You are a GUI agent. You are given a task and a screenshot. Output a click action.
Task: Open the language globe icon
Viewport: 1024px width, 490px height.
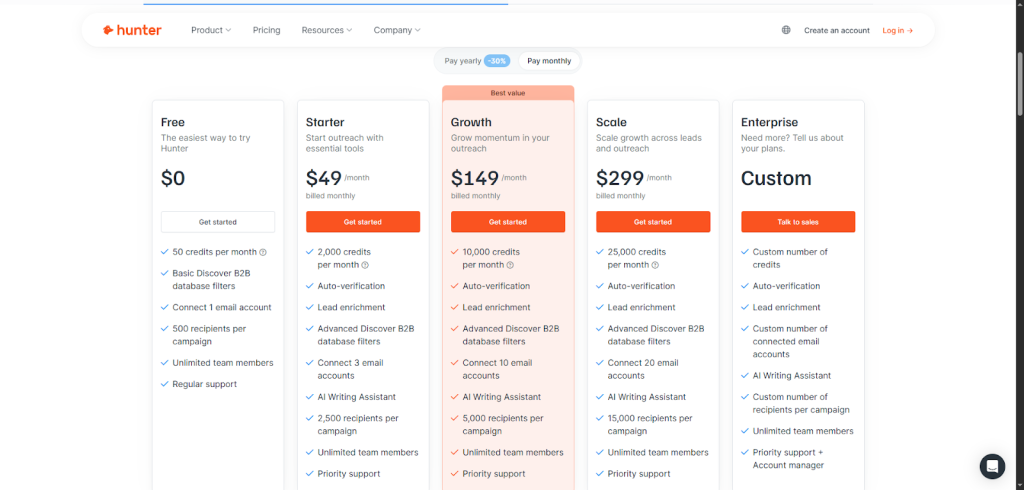click(786, 30)
